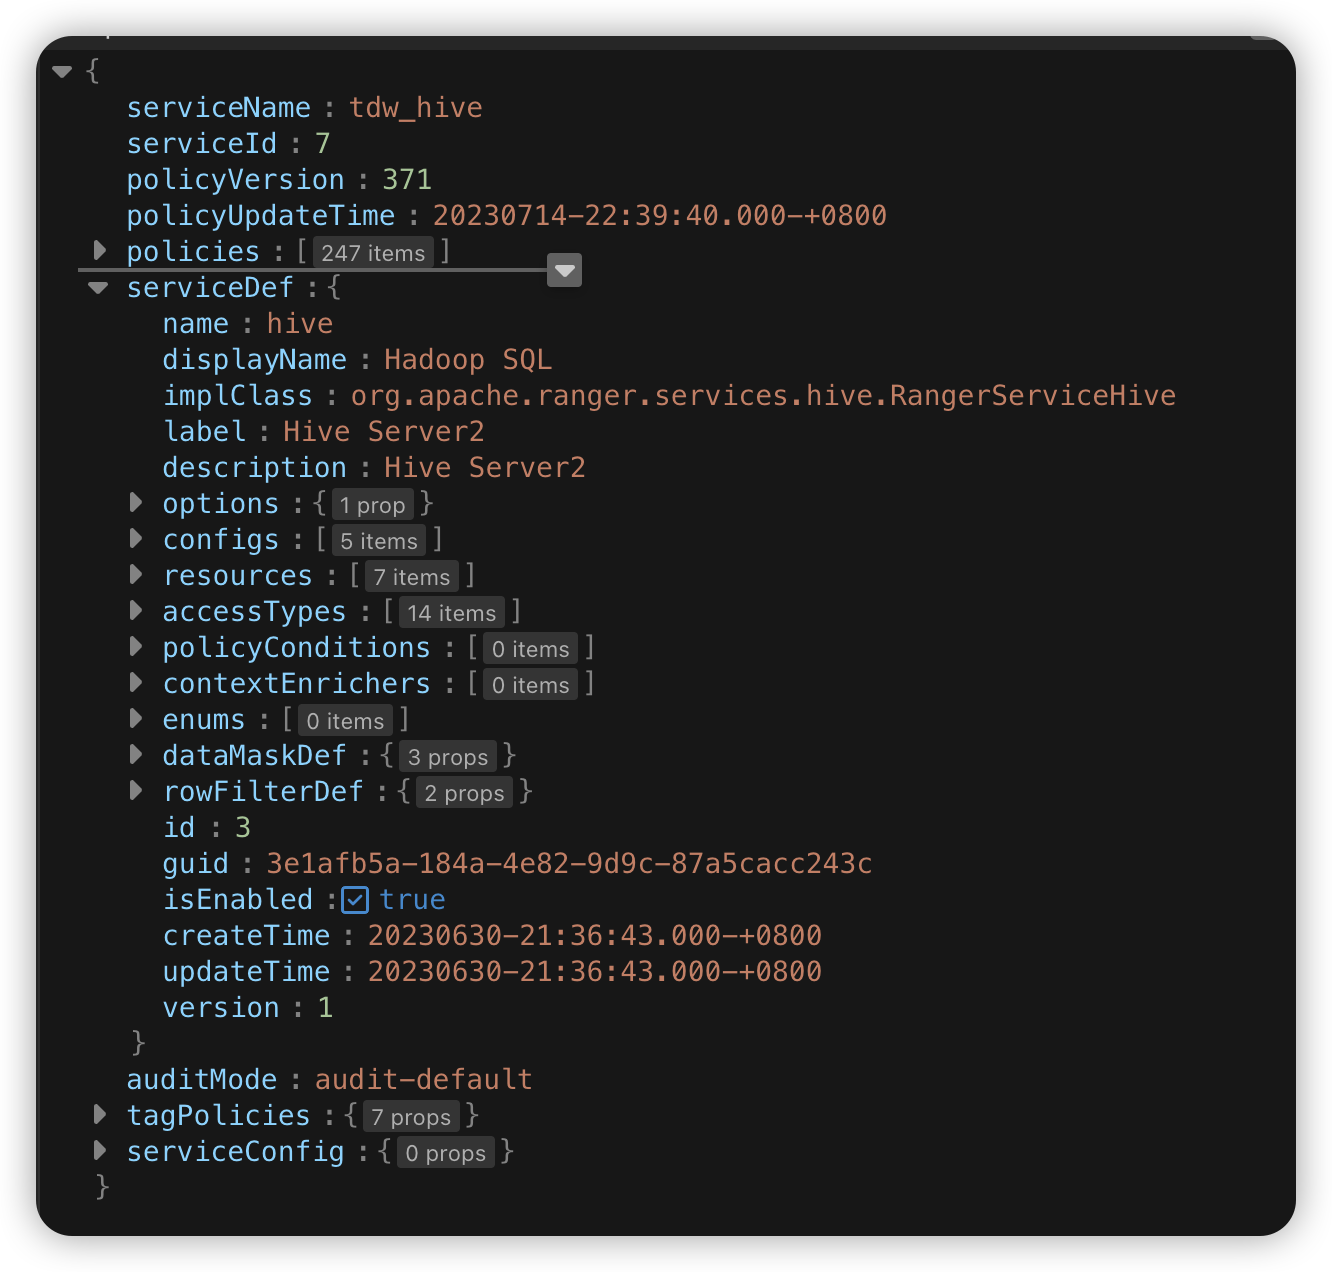This screenshot has width=1332, height=1272.
Task: Expand the accessTypes array arrow
Action: pyautogui.click(x=136, y=610)
